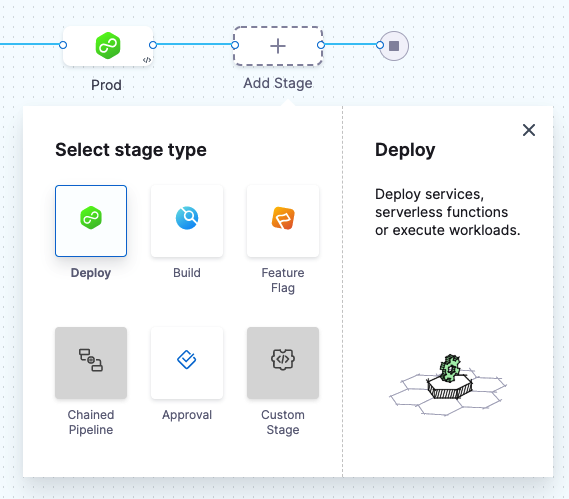Viewport: 569px width, 499px height.
Task: Click the Add Stage label
Action: point(278,83)
